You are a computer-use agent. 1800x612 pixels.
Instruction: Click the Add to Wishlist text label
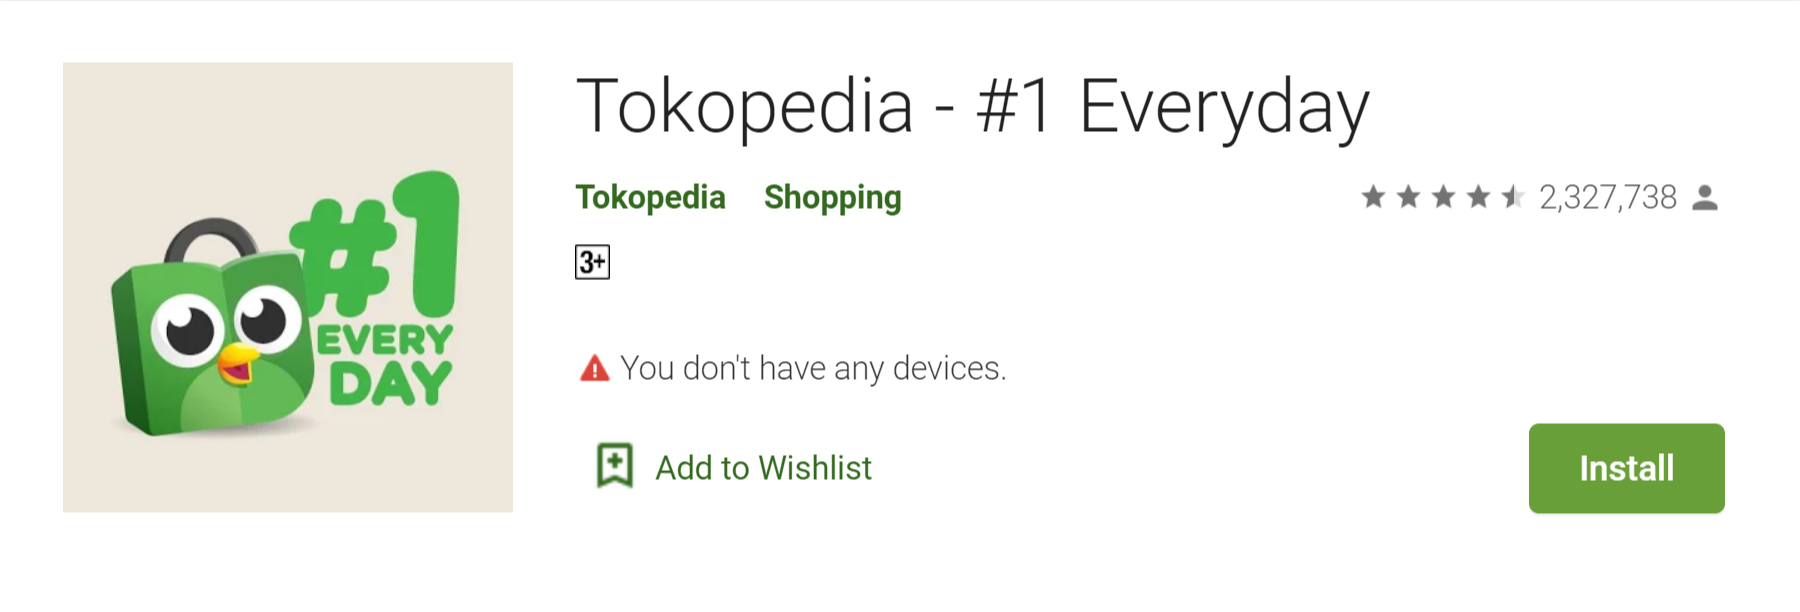tap(762, 467)
